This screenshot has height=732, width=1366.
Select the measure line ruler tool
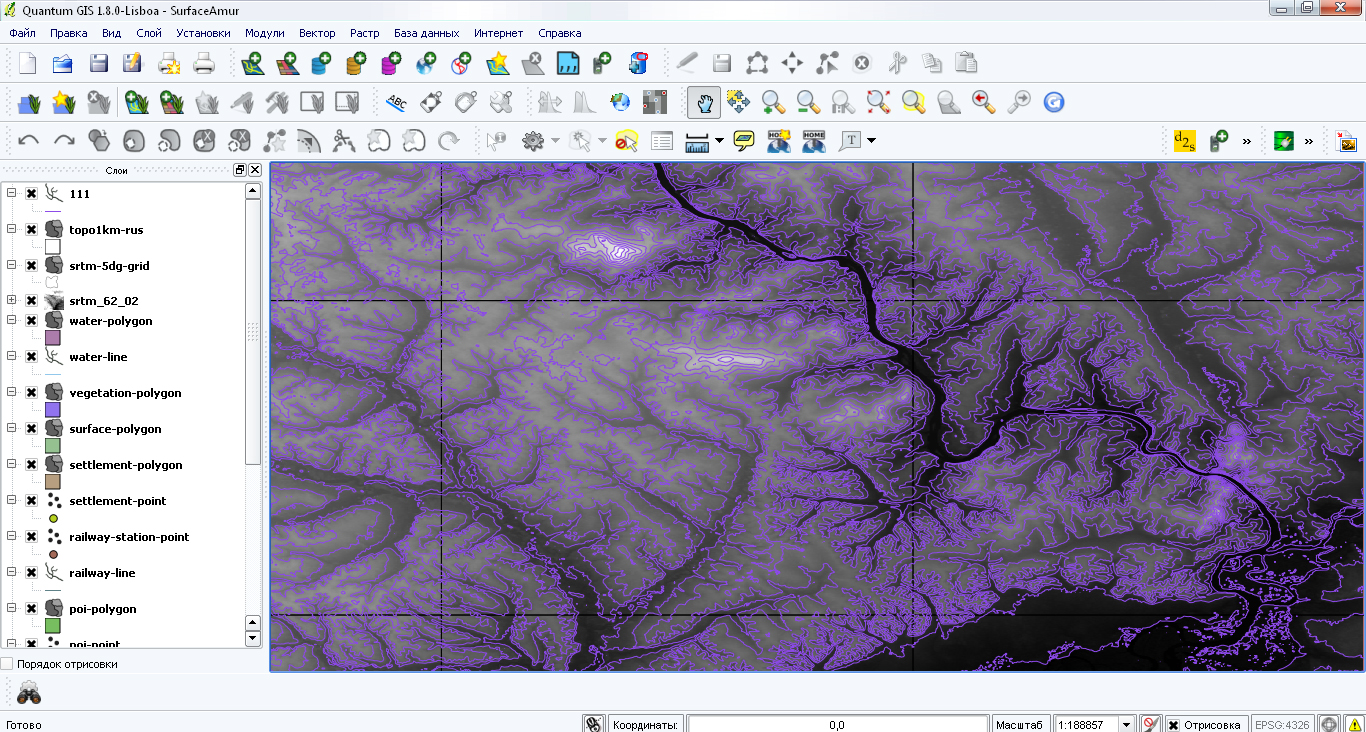pos(697,140)
